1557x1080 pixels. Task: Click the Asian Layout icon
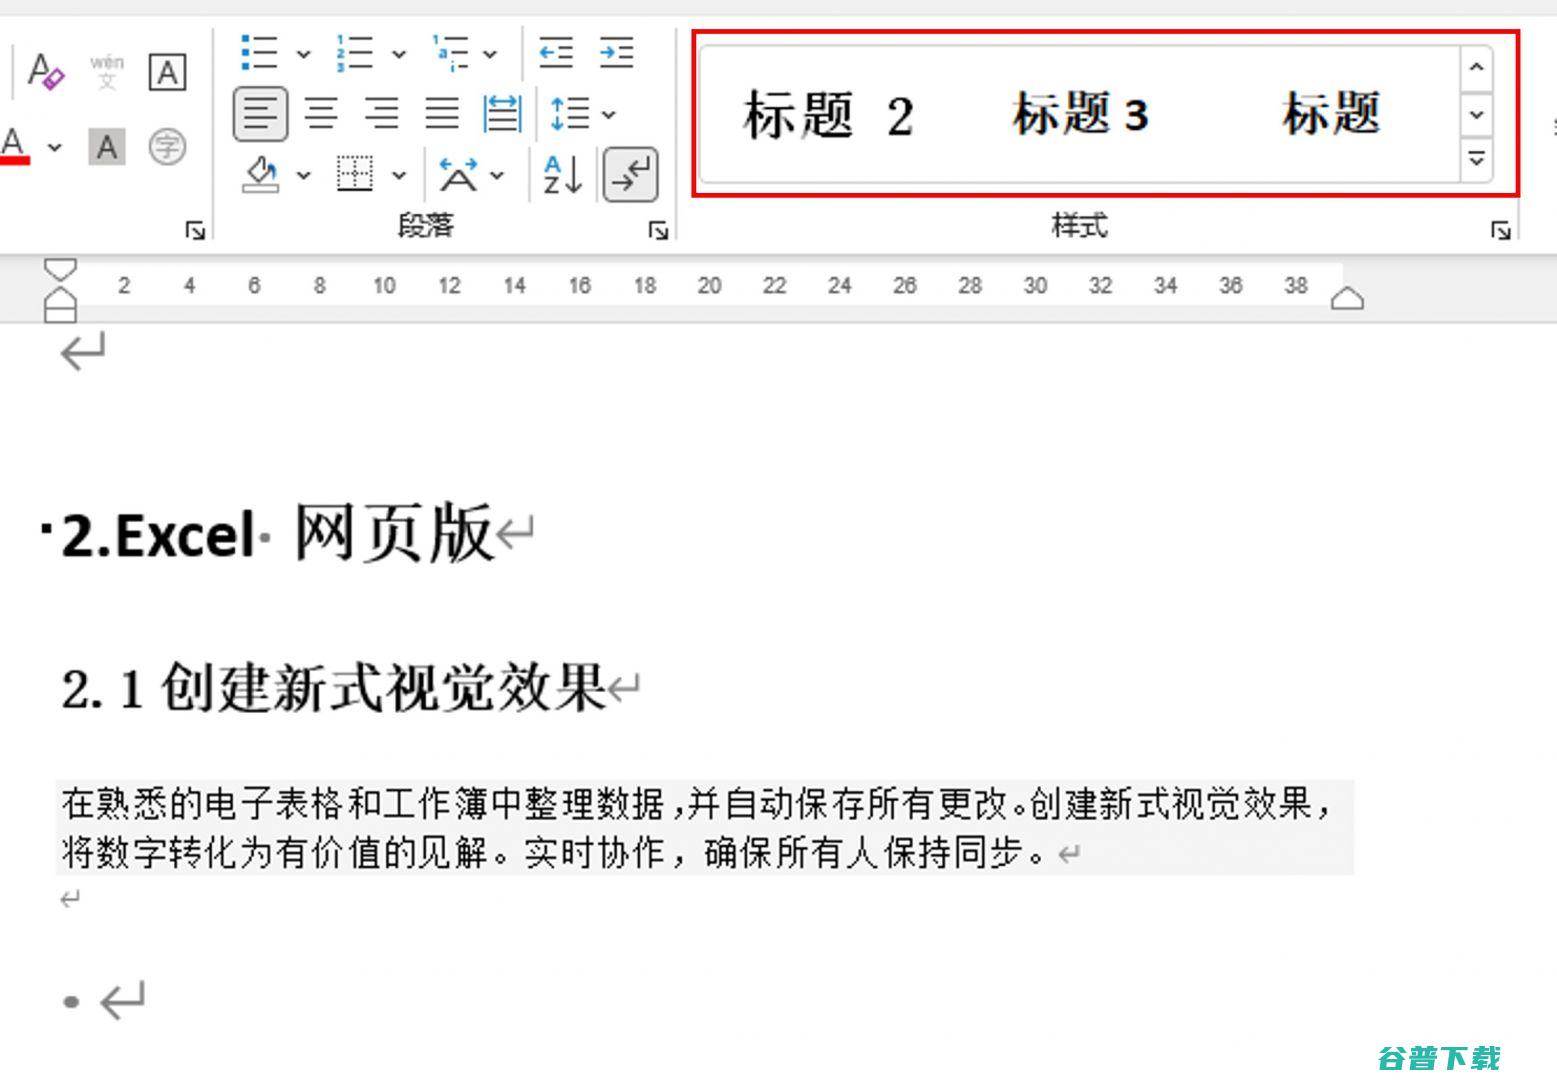point(458,174)
